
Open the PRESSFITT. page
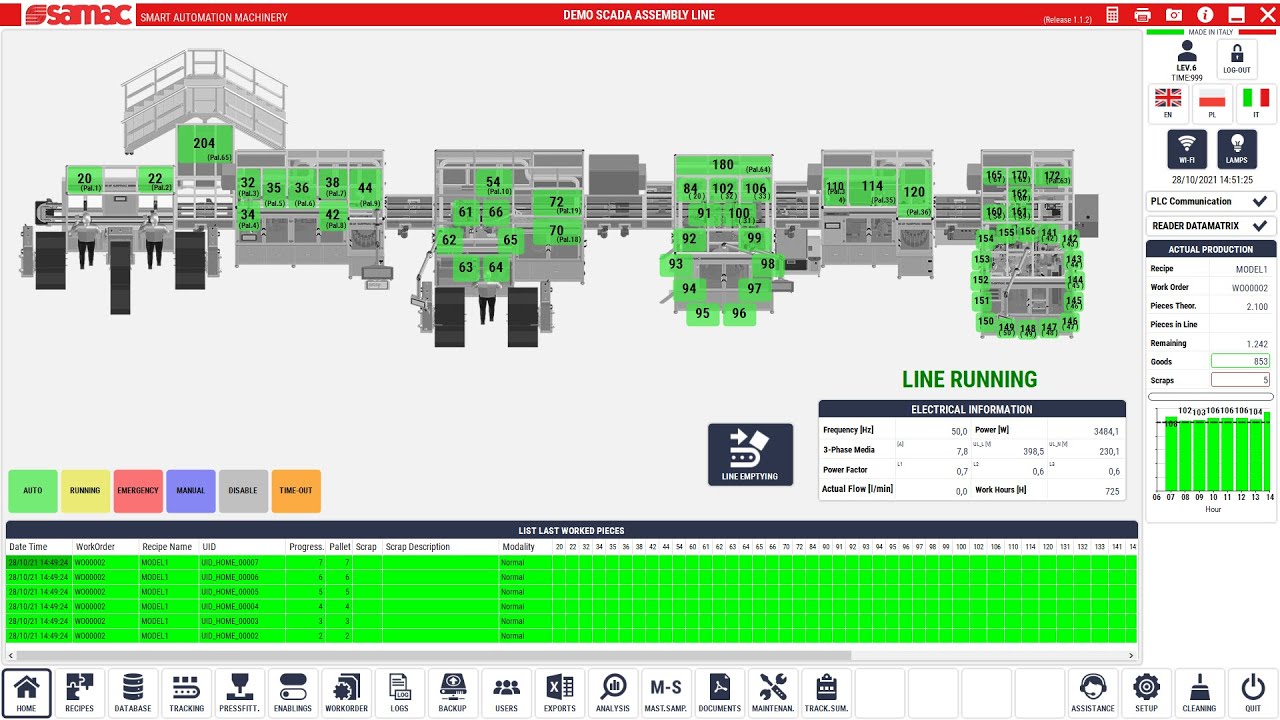[x=240, y=693]
